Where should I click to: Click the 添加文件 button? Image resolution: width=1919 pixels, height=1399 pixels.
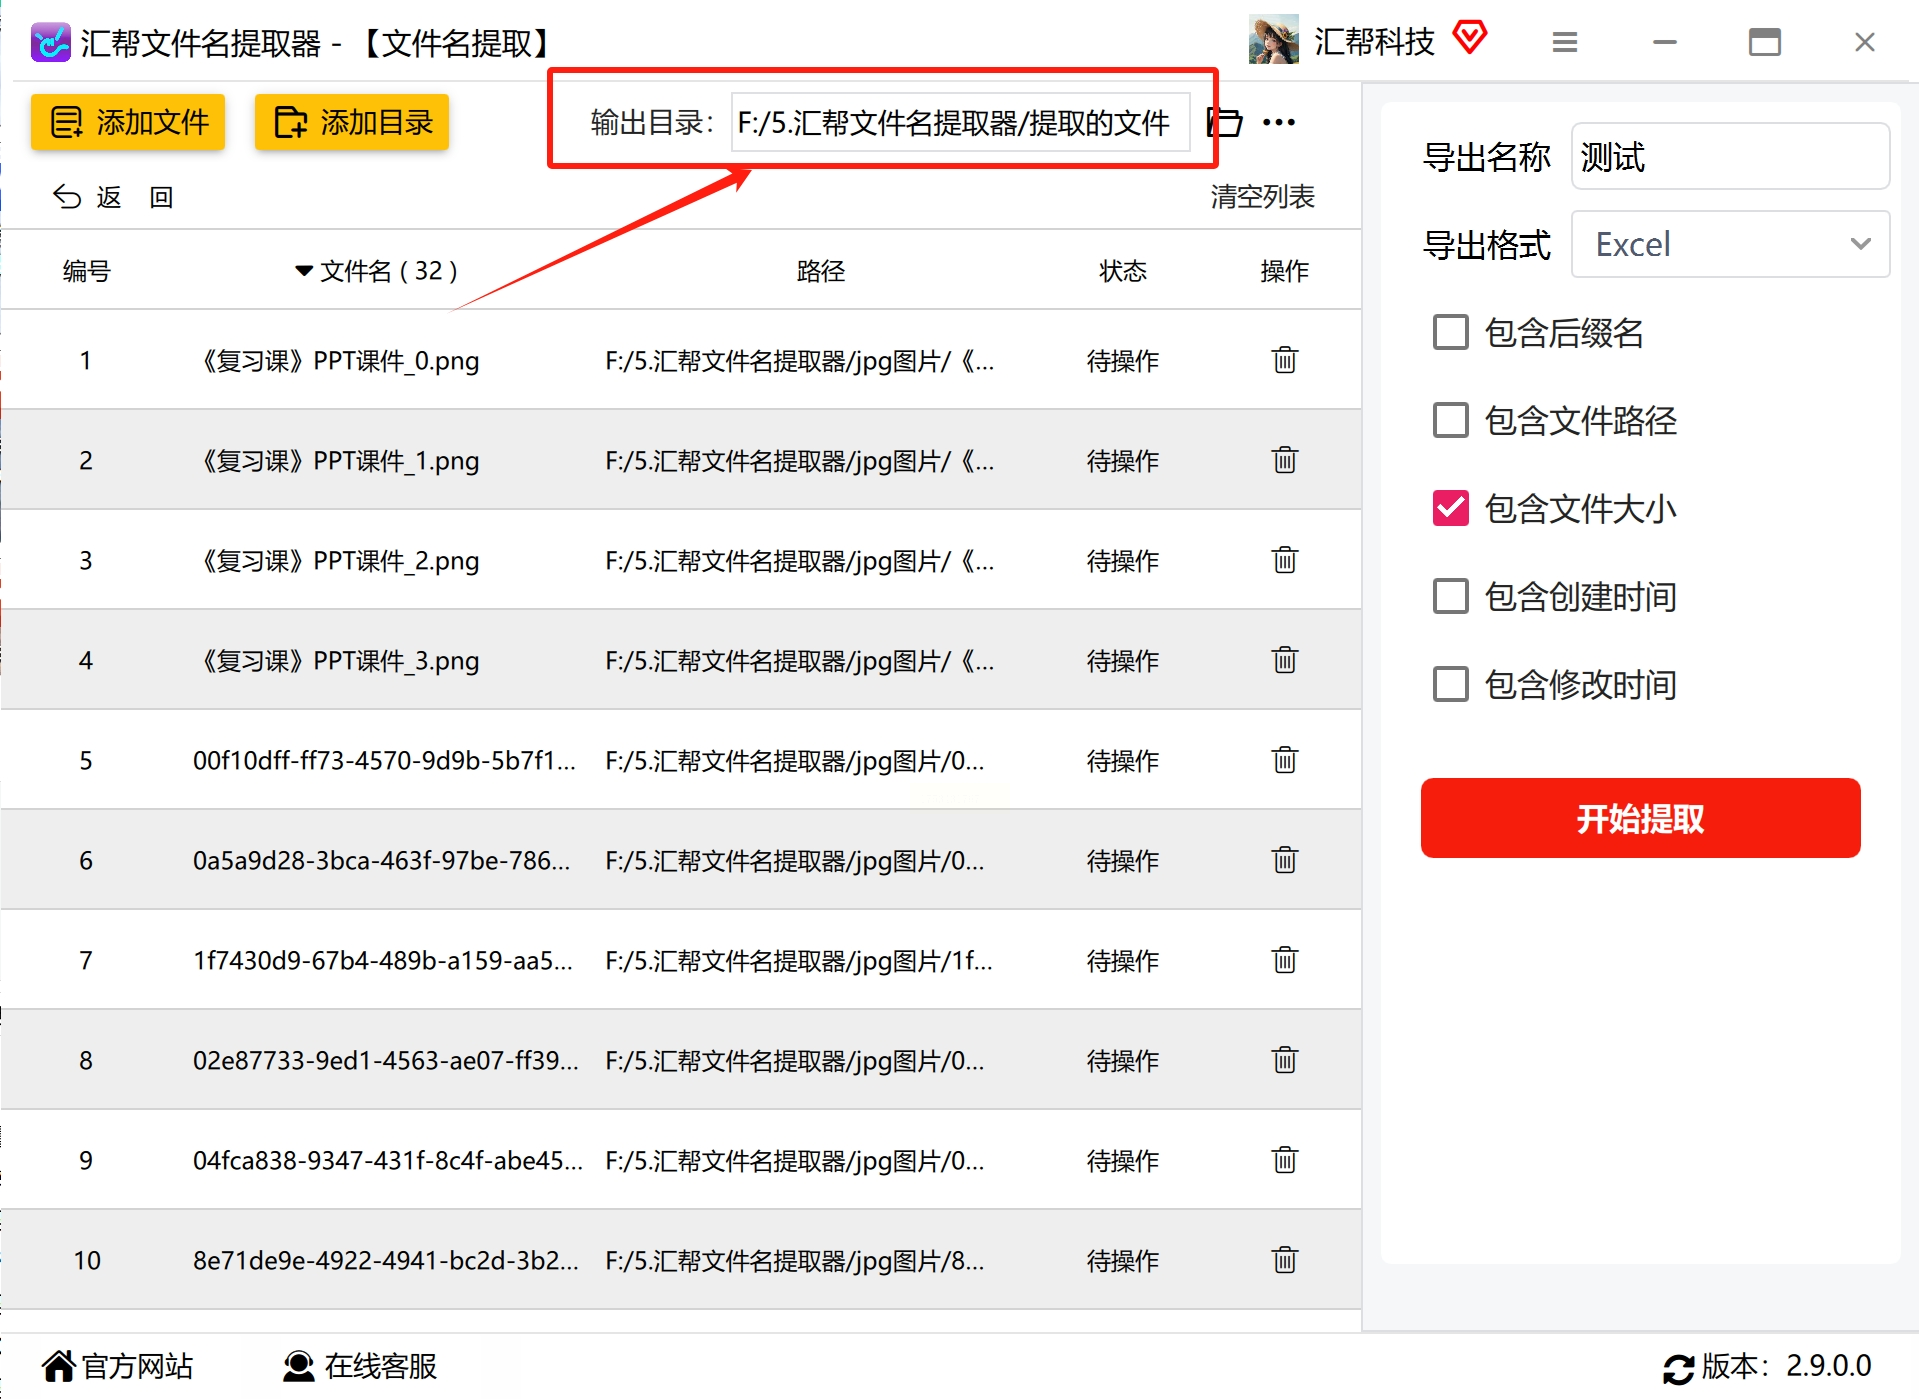pos(128,123)
